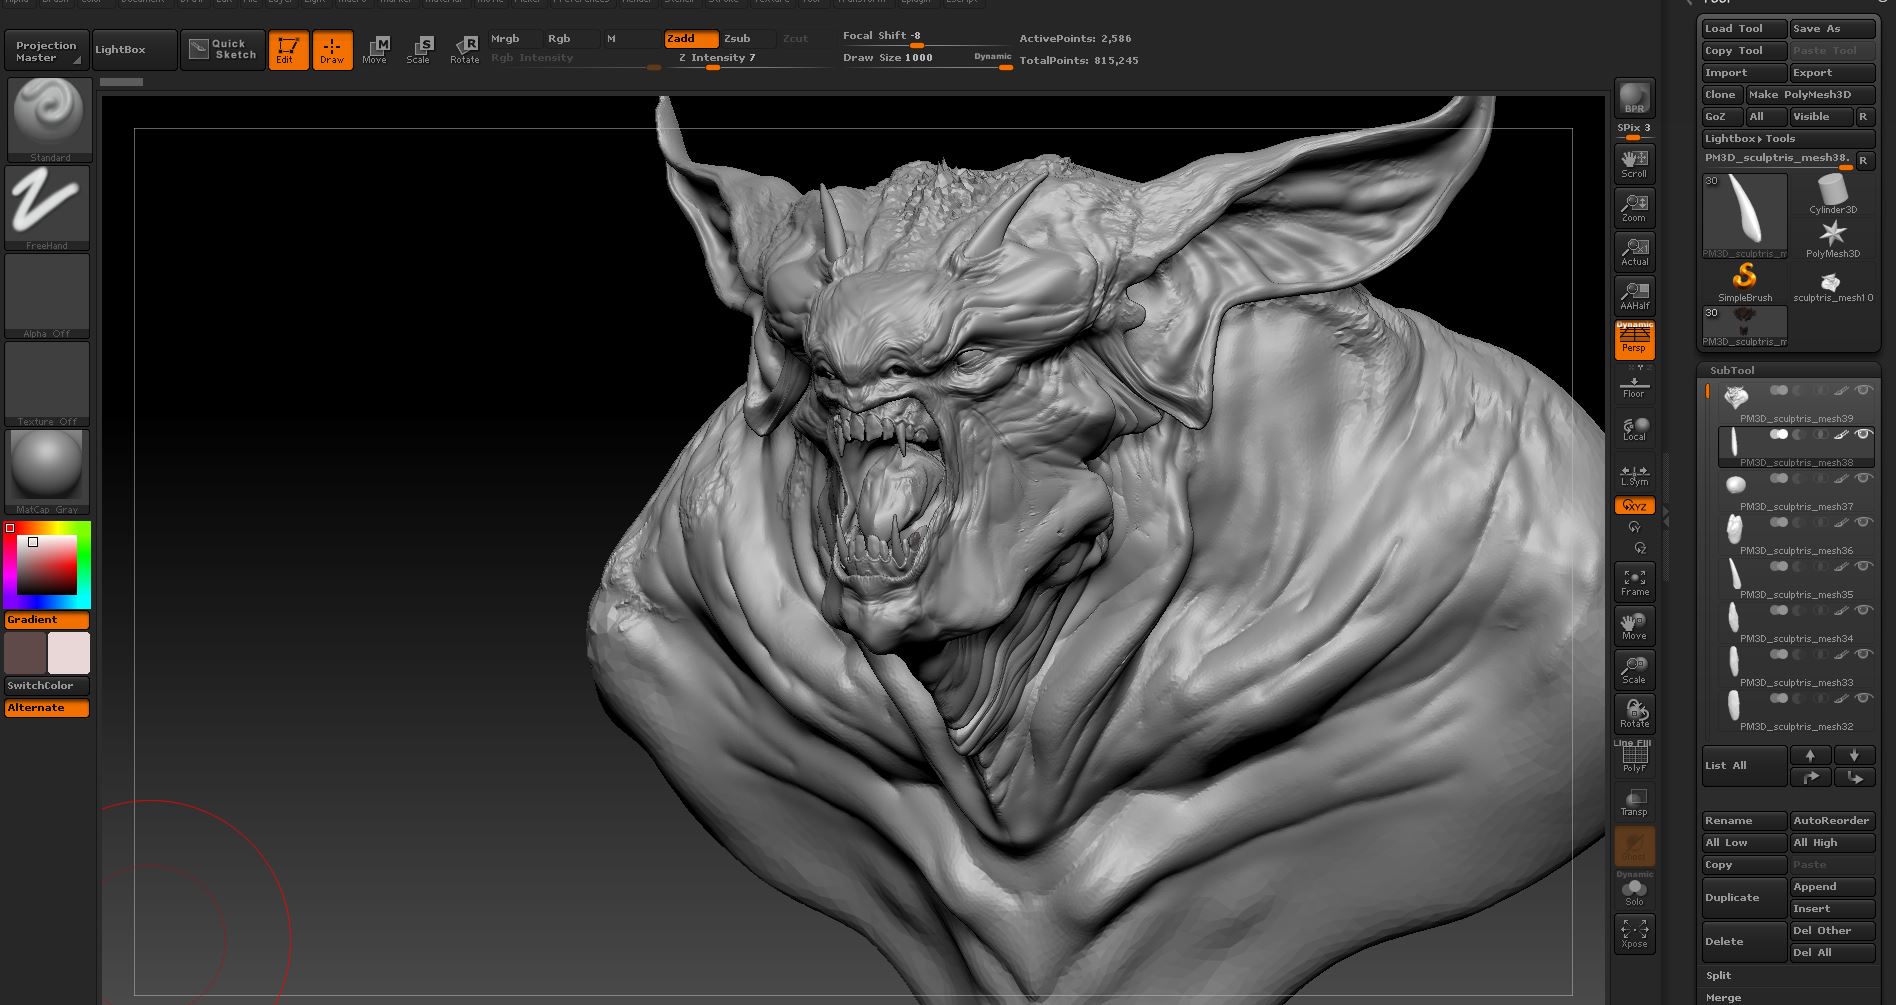The image size is (1896, 1005).
Task: Move subtool up with the up arrow
Action: pyautogui.click(x=1810, y=755)
